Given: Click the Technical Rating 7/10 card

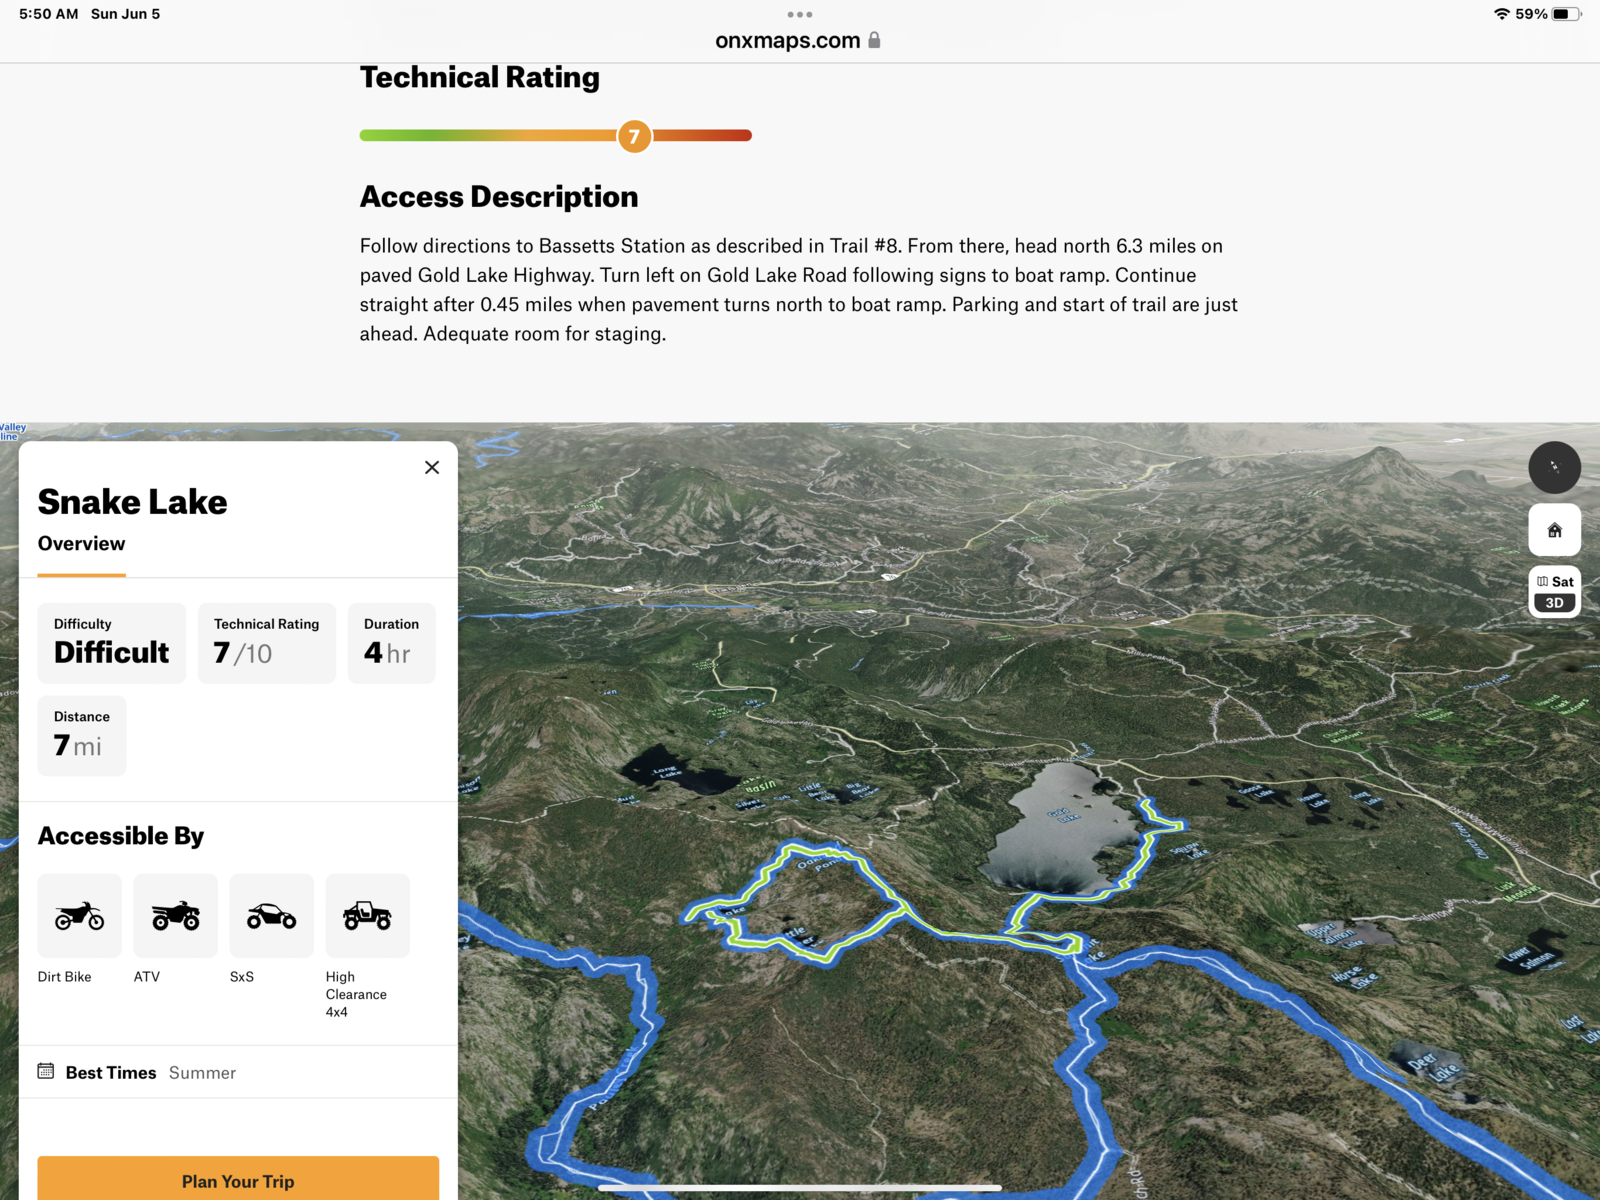Looking at the screenshot, I should point(266,643).
